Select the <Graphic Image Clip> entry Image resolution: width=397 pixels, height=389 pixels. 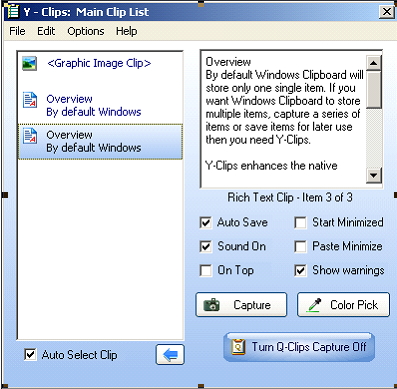[100, 63]
